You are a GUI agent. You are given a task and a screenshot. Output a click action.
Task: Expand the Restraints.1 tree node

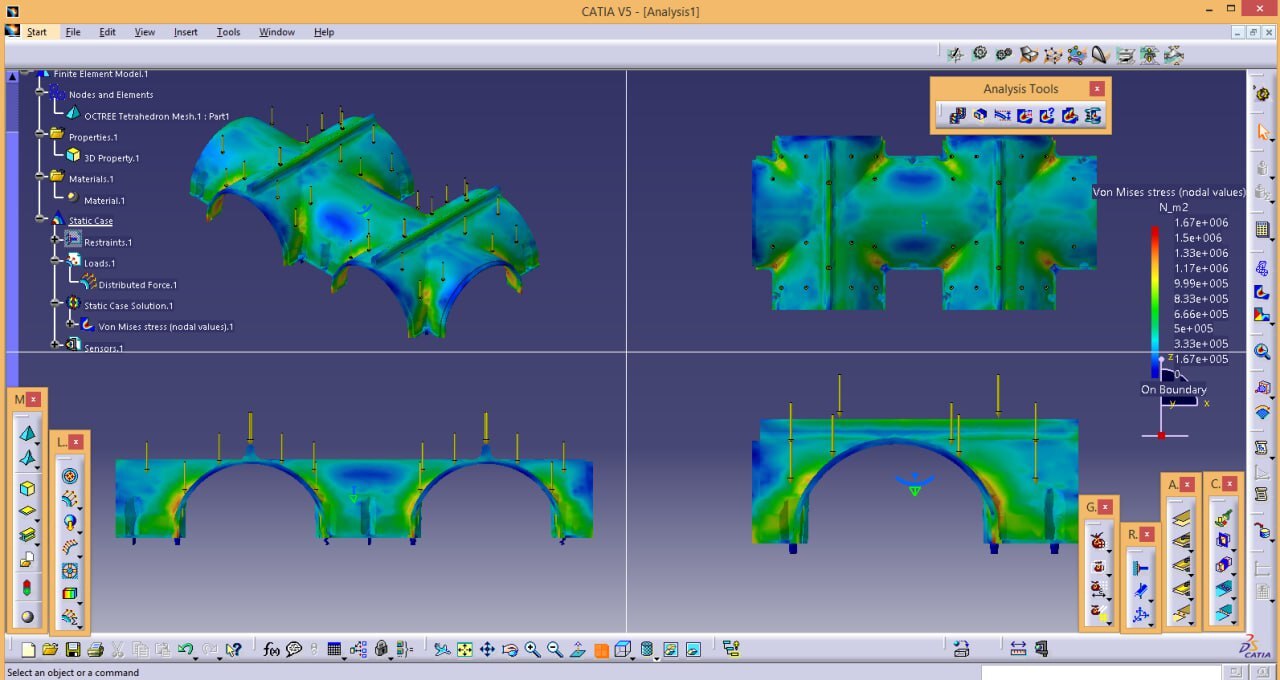click(56, 240)
